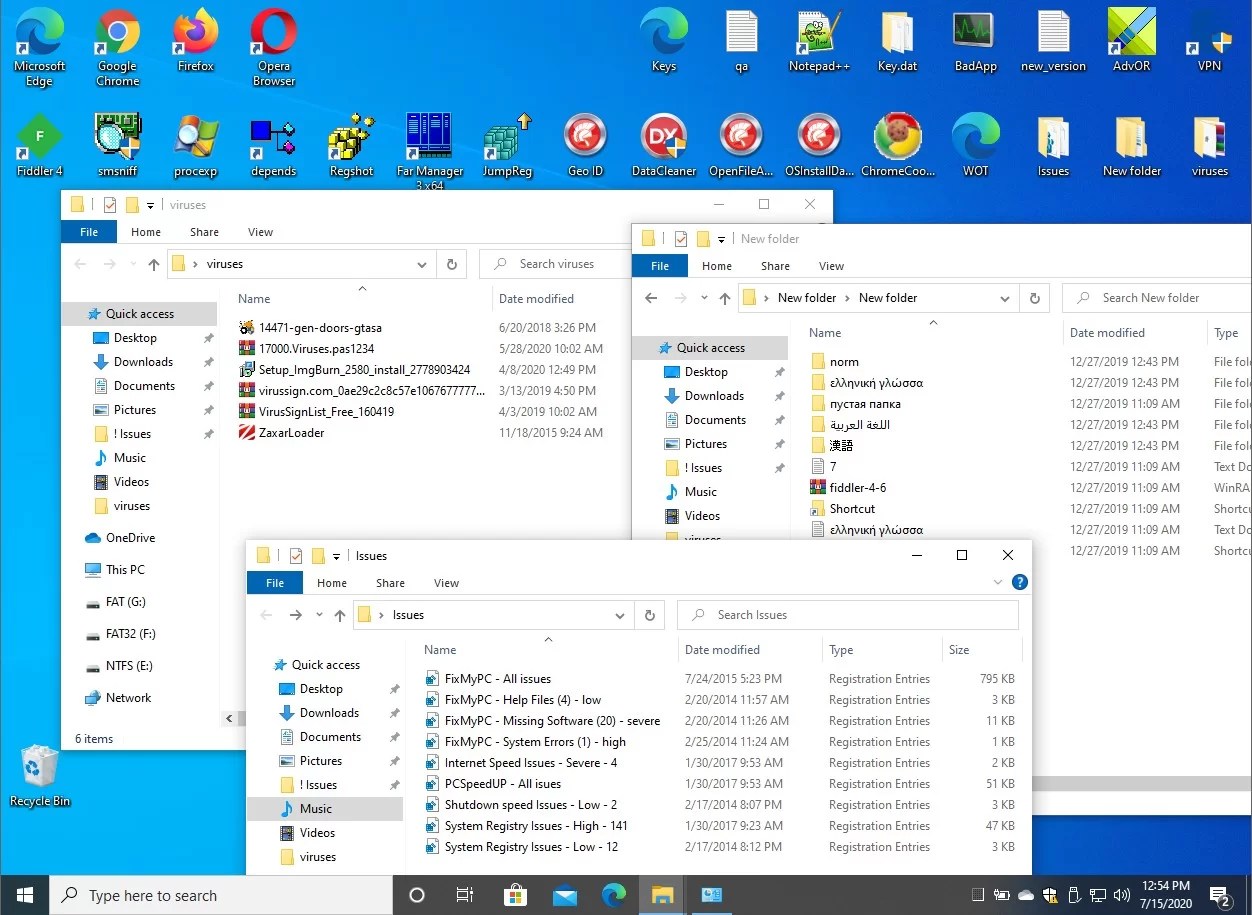The height and width of the screenshot is (915, 1252).
Task: Unpin ! Issues in the Issues window sidebar
Action: [394, 784]
